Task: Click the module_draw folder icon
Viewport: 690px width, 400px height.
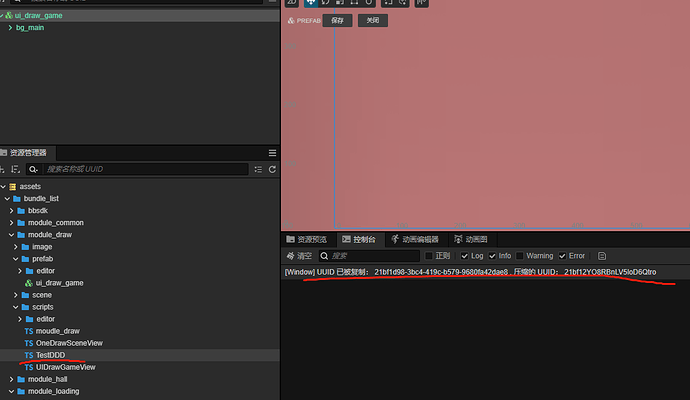Action: [x=21, y=235]
